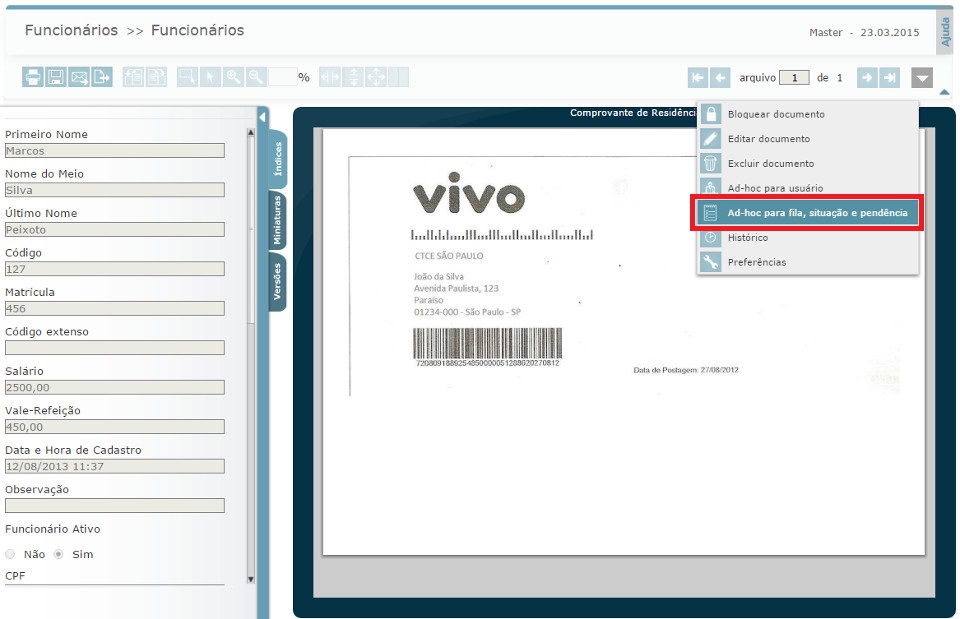
Task: Go to the next file arrow
Action: coord(866,78)
